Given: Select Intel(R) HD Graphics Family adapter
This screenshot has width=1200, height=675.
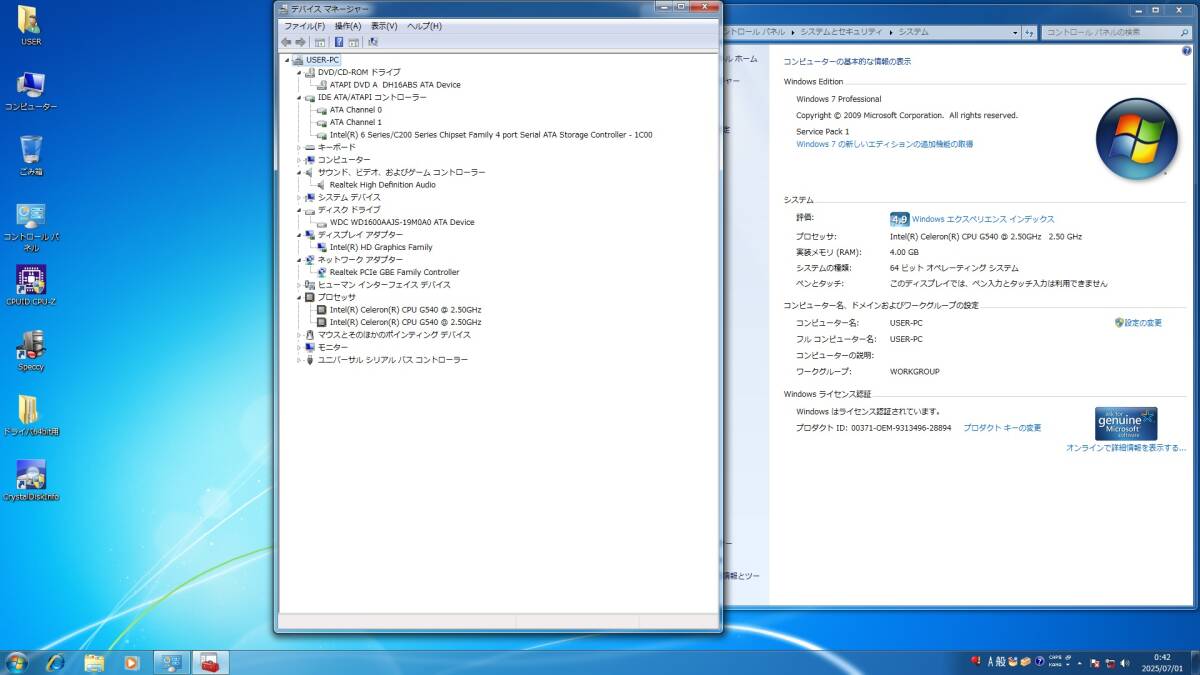Looking at the screenshot, I should 381,247.
